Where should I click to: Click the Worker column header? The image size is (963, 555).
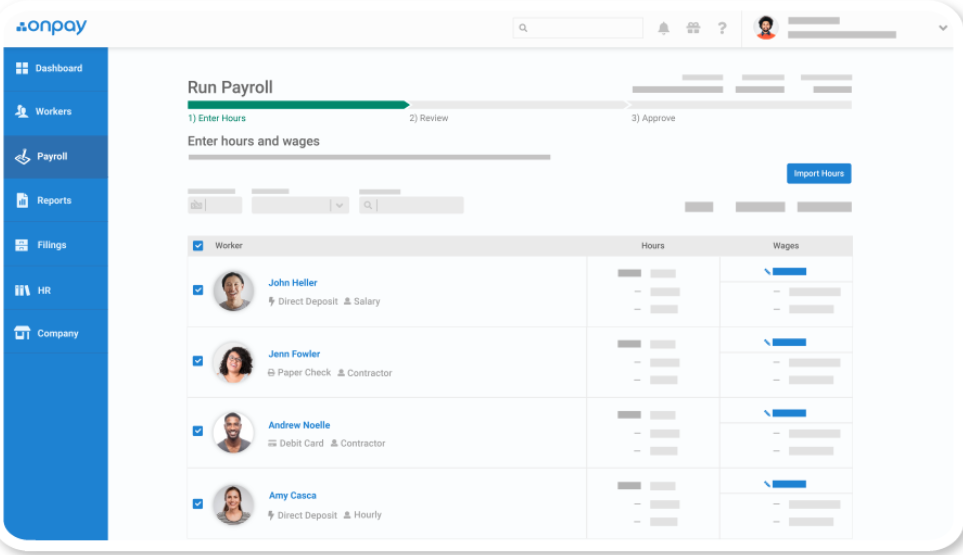tap(228, 246)
